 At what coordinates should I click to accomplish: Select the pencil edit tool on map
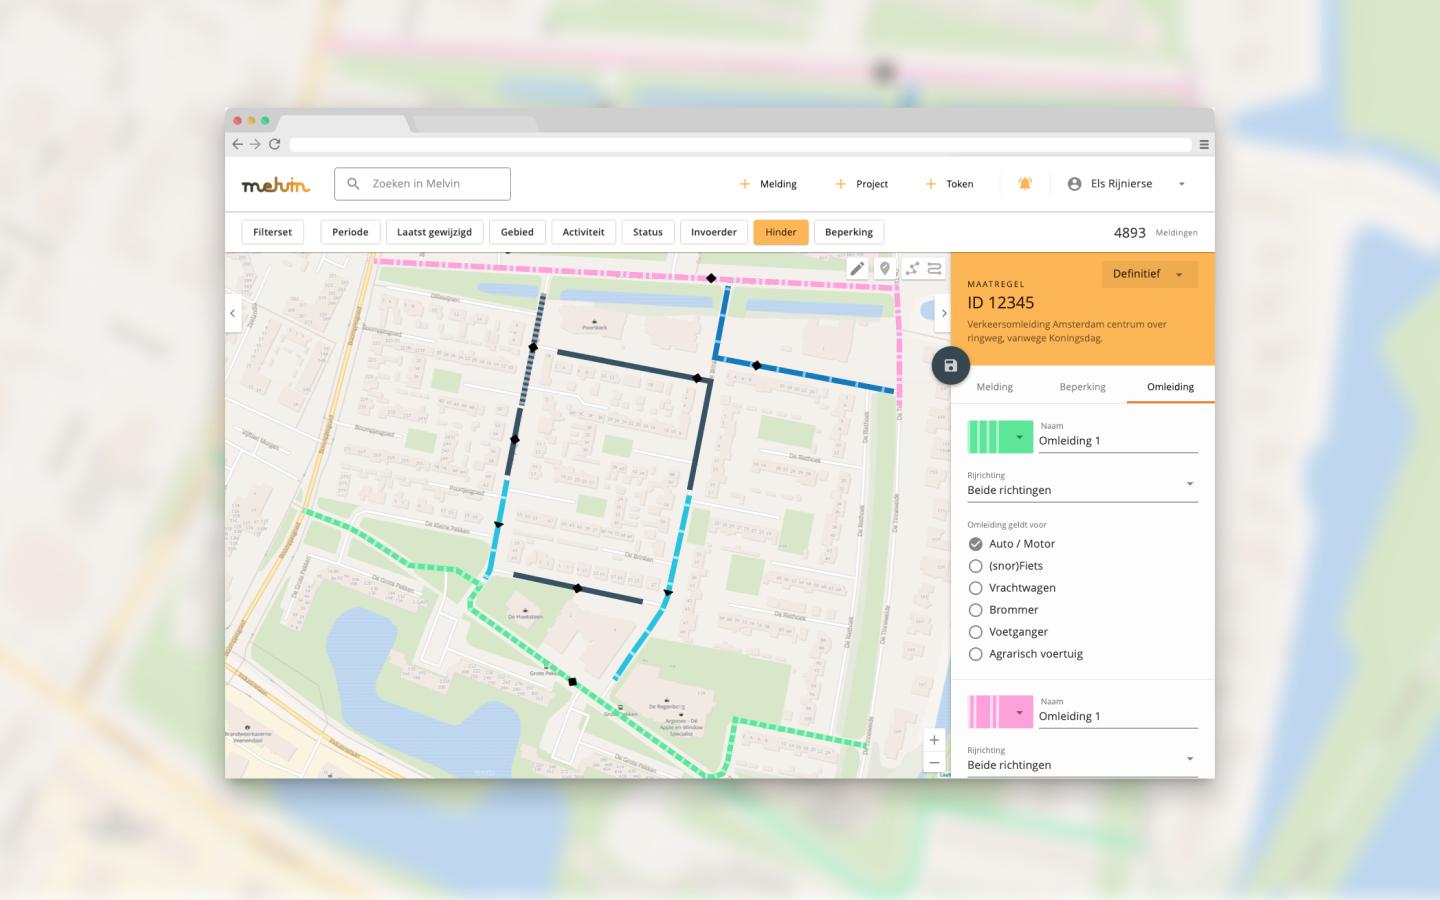(x=857, y=268)
